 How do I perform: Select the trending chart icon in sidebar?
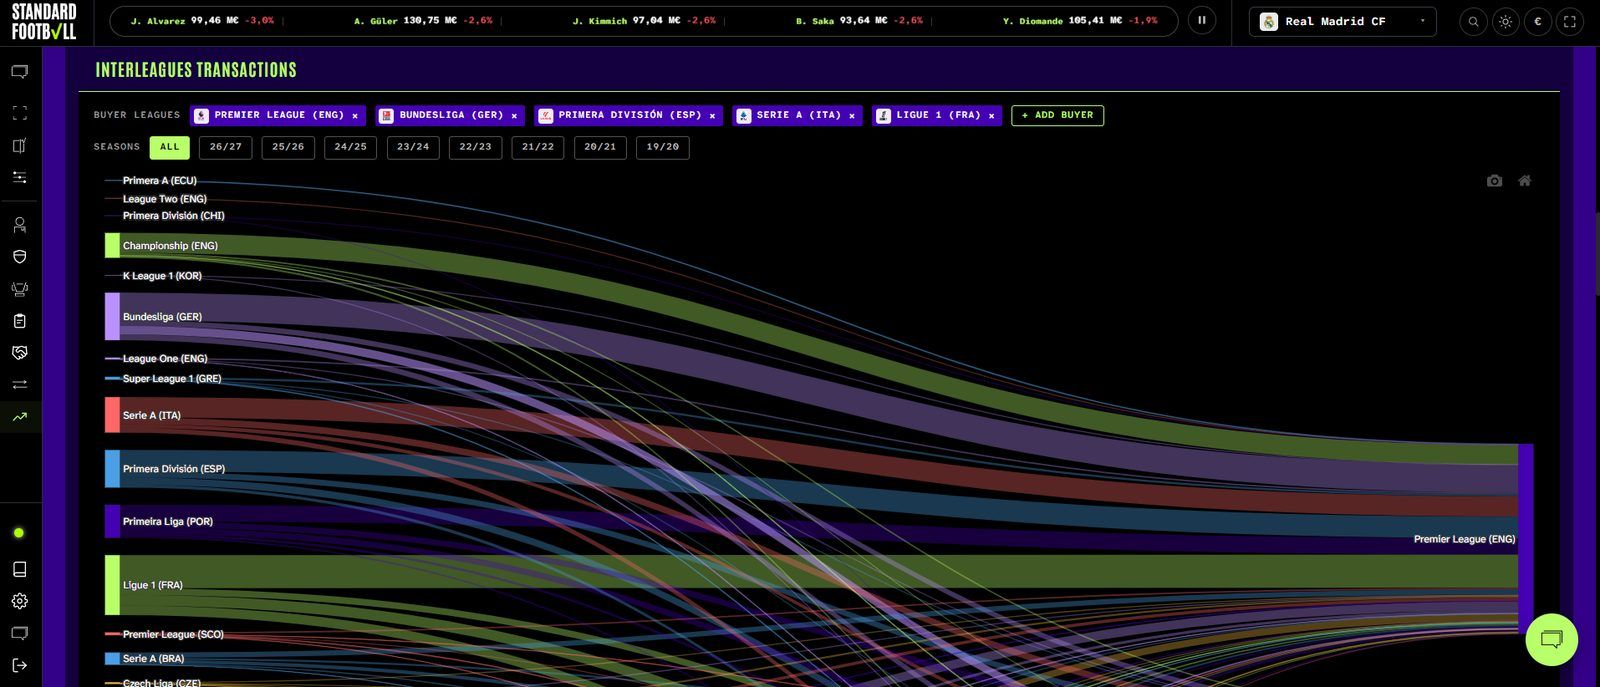[20, 417]
